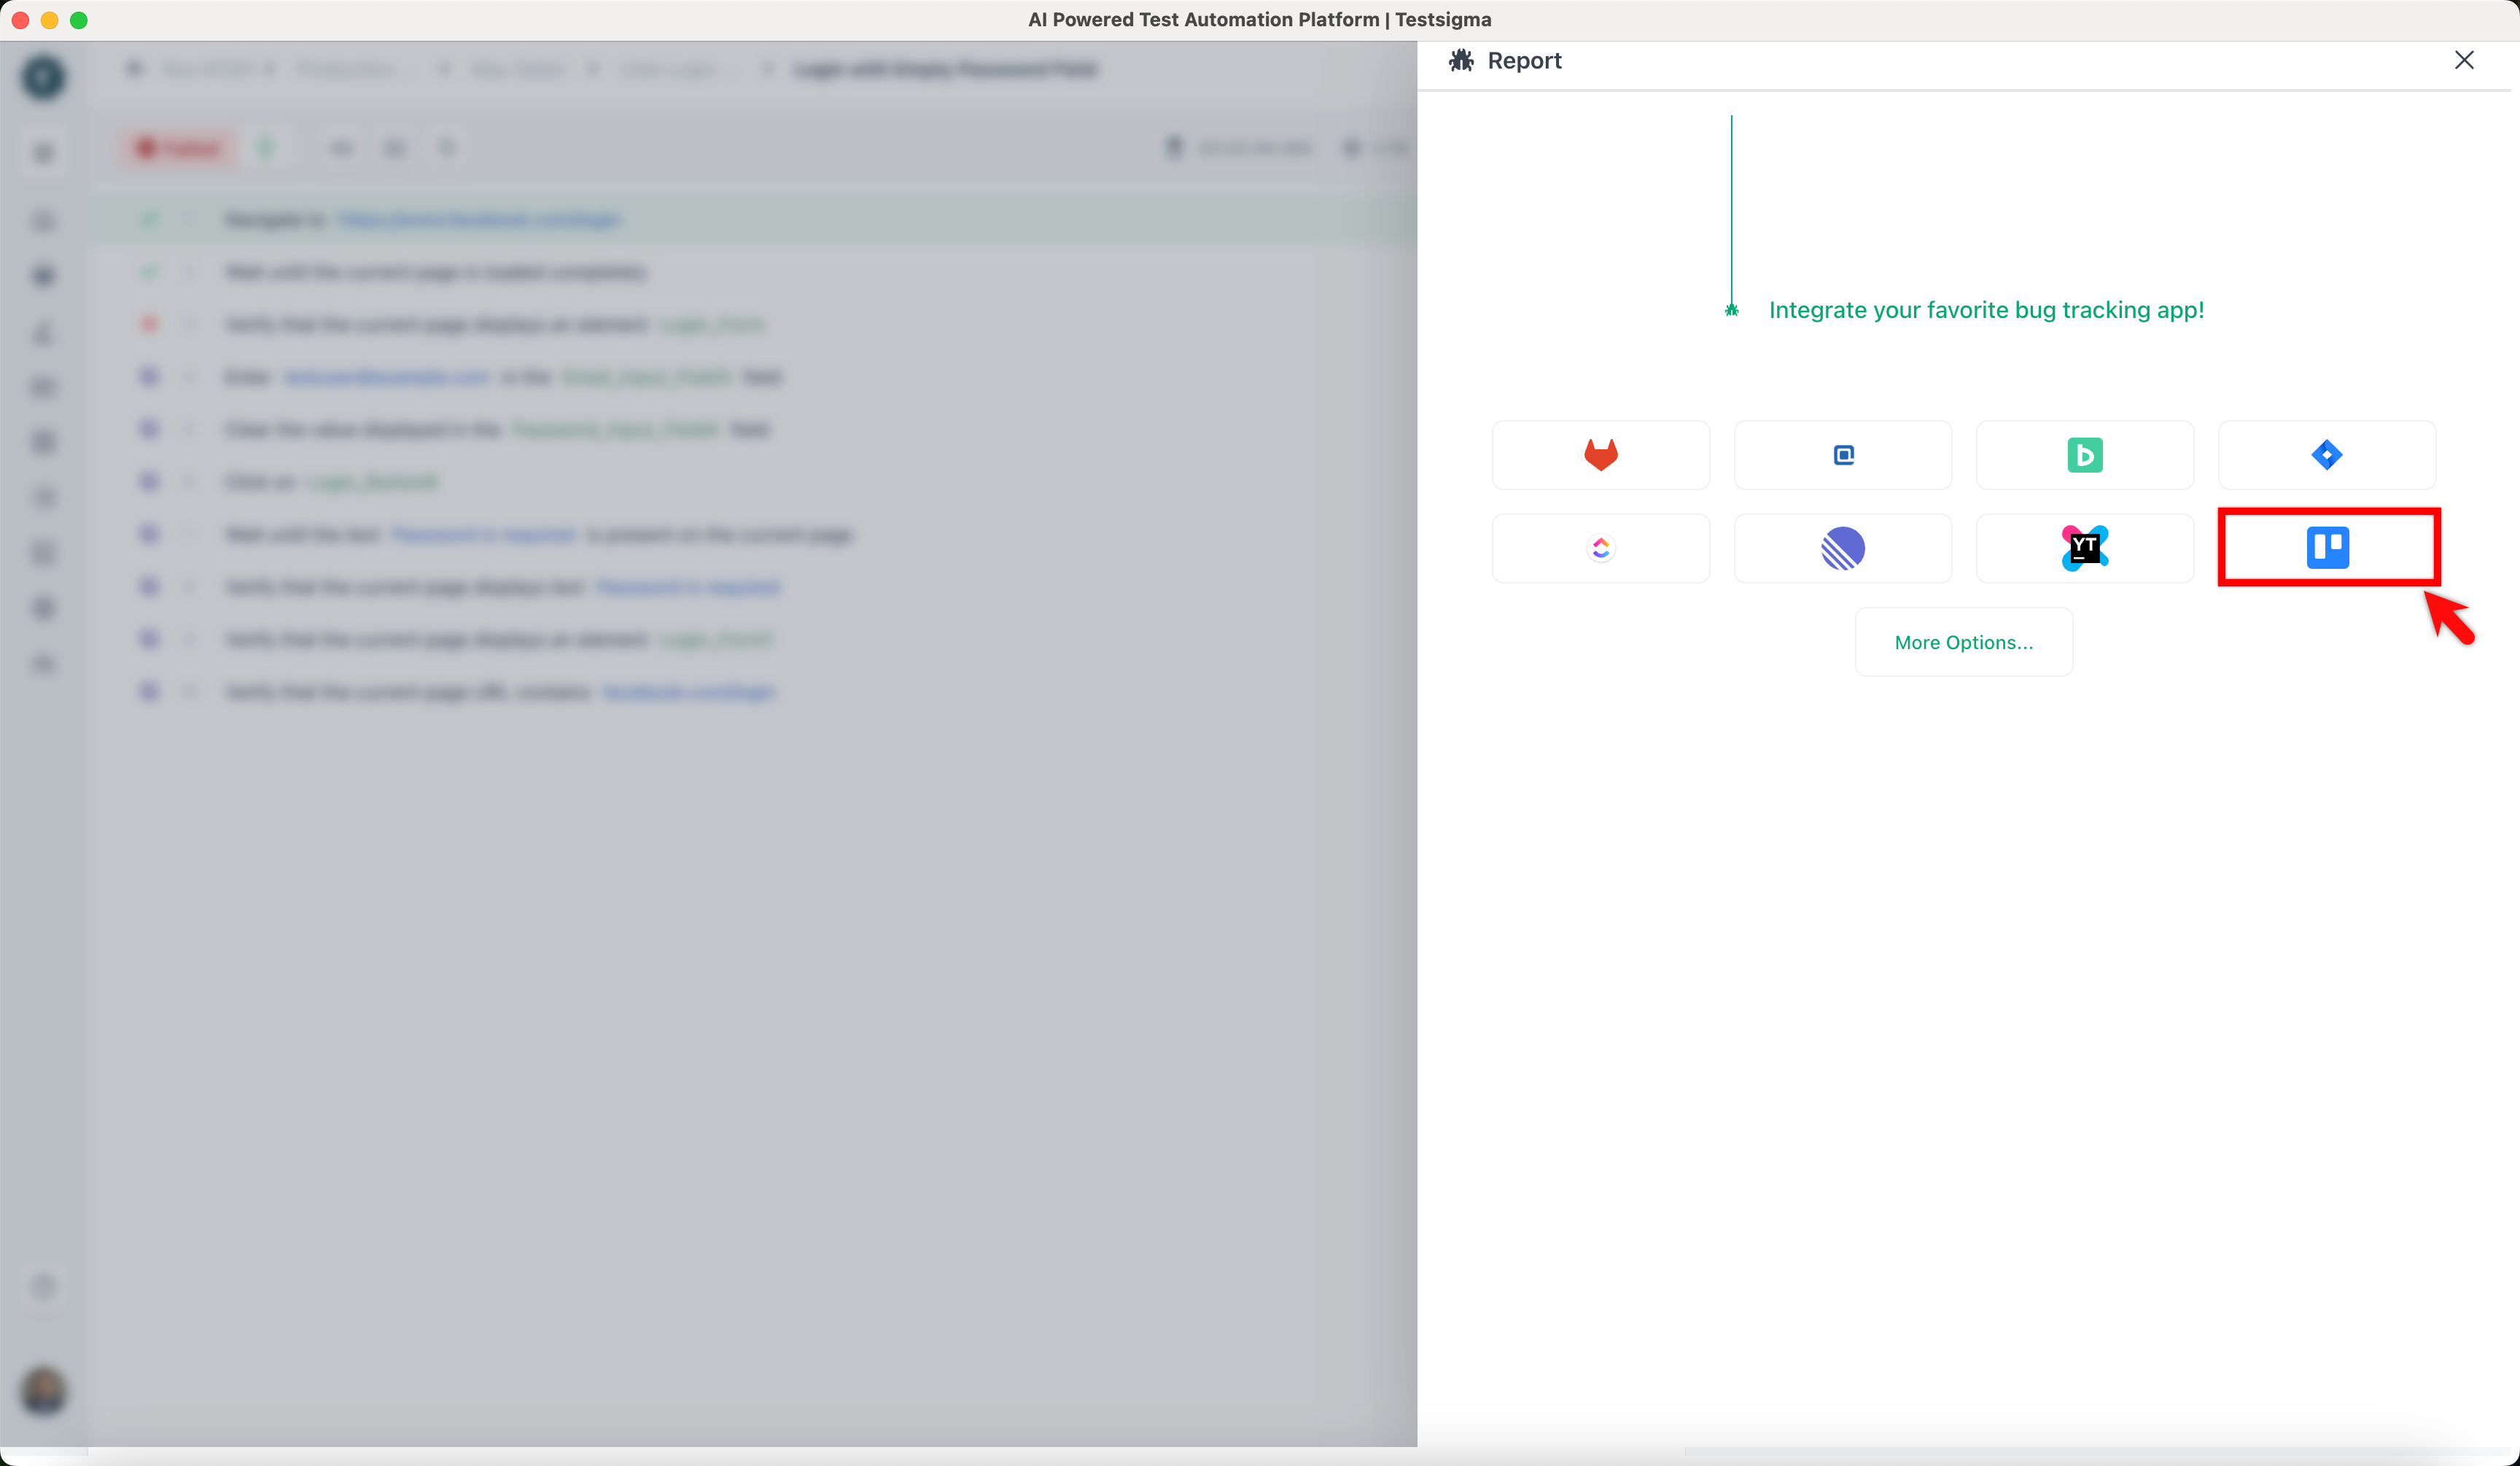Open More Options for bug trackers
The image size is (2520, 1466).
tap(1963, 642)
